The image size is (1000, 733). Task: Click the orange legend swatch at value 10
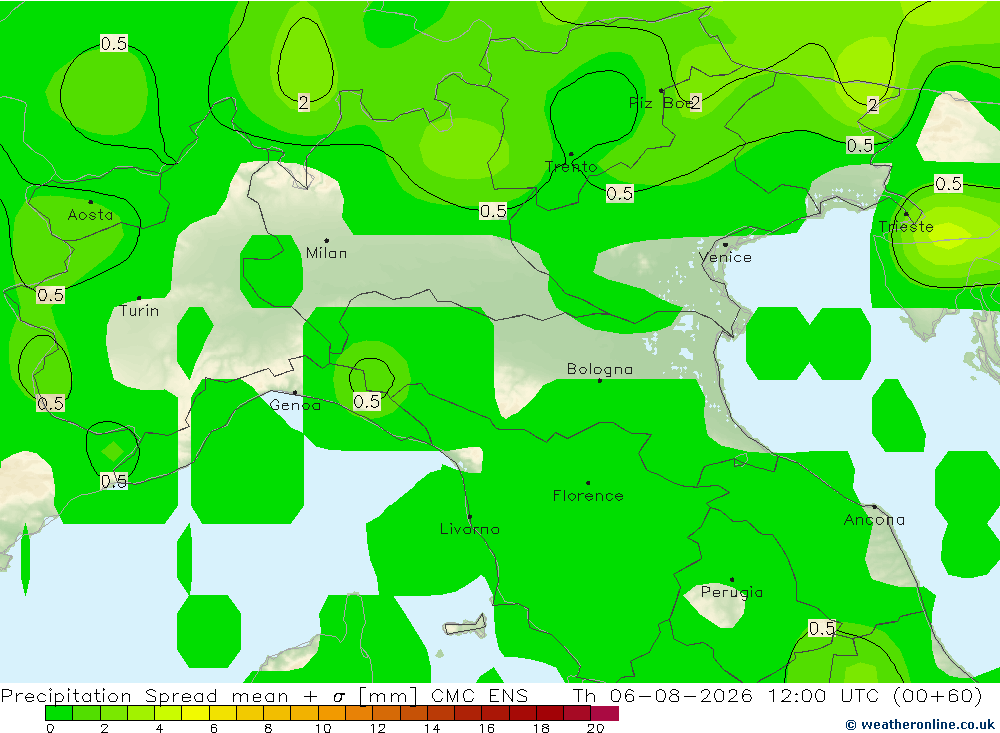point(332,713)
